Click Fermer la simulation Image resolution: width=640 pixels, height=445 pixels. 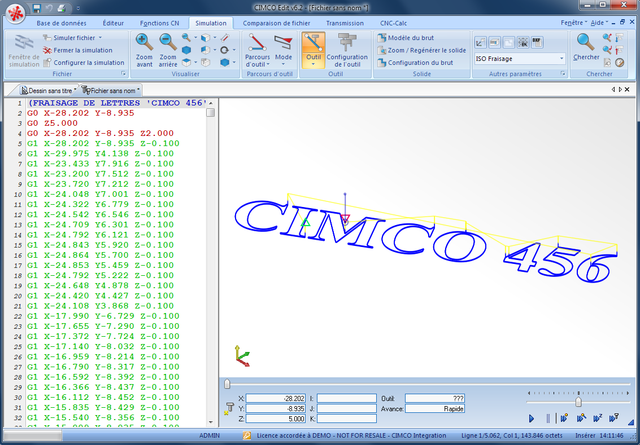click(x=78, y=50)
